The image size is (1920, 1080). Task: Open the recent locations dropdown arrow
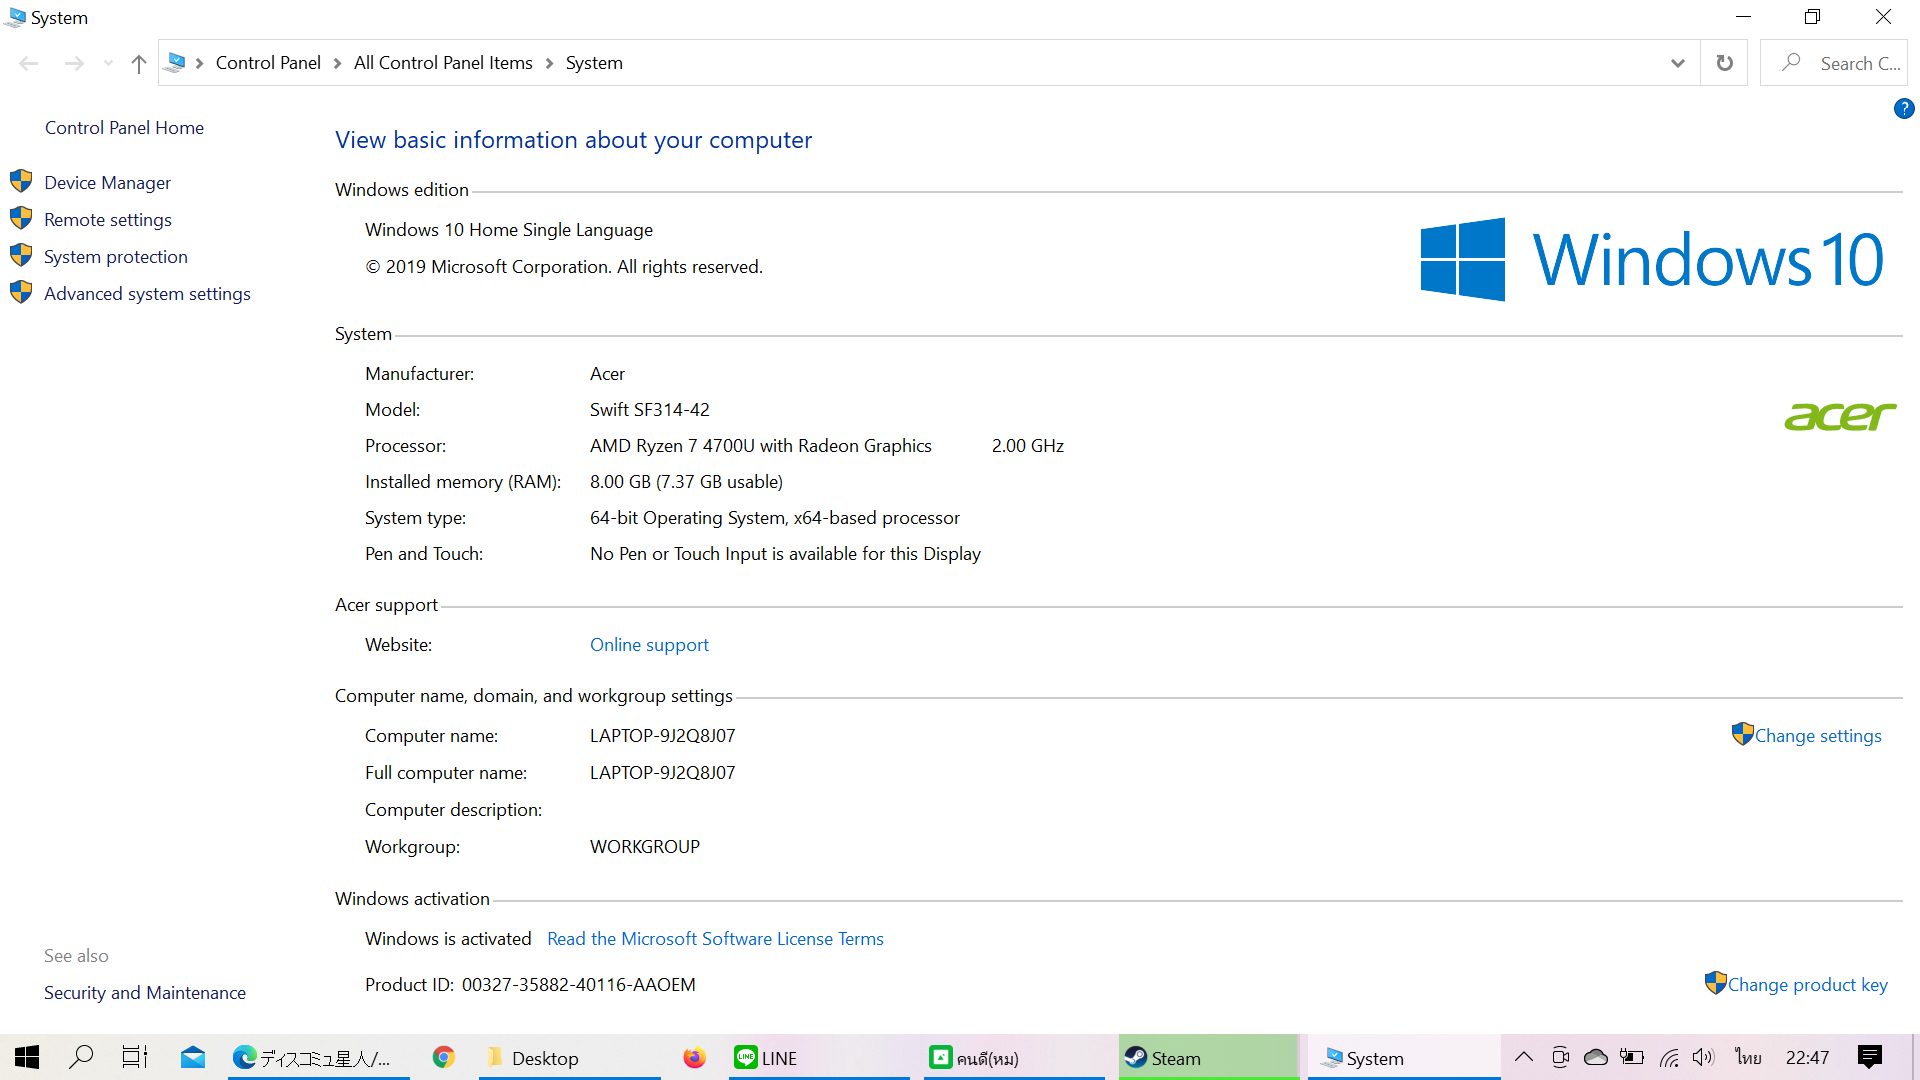108,63
